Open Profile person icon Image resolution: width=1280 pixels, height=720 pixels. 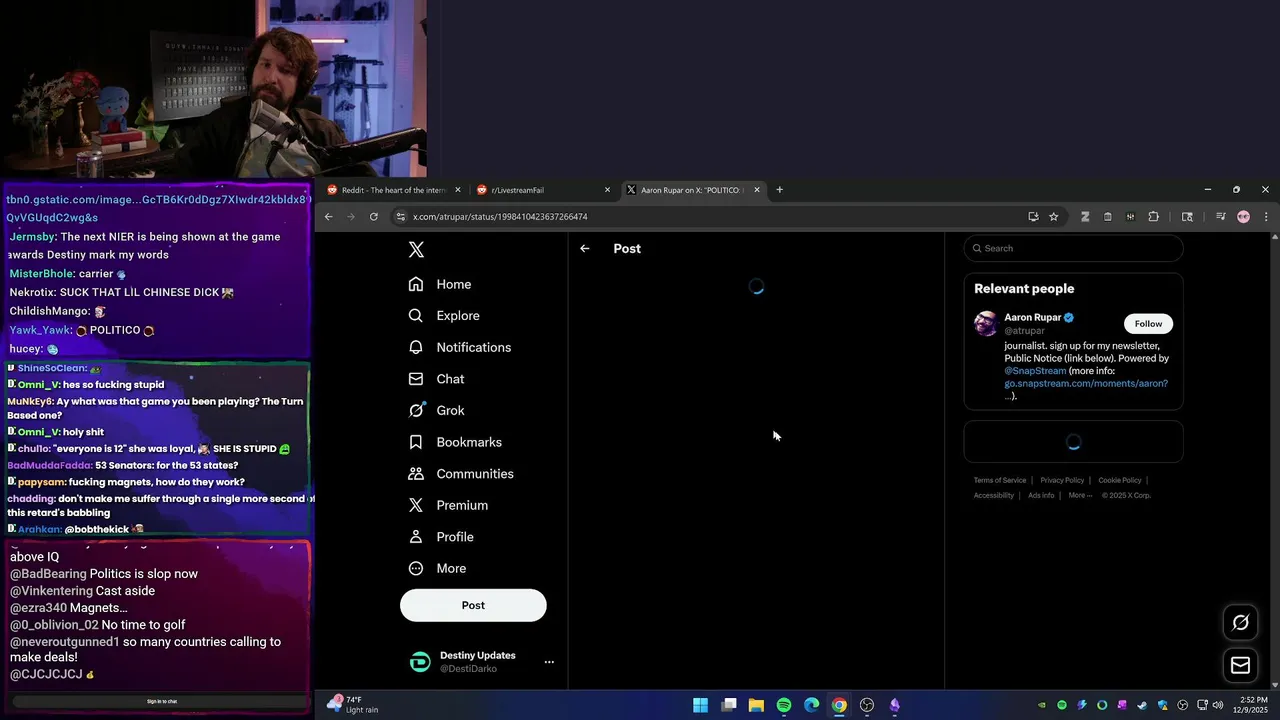[x=416, y=537]
